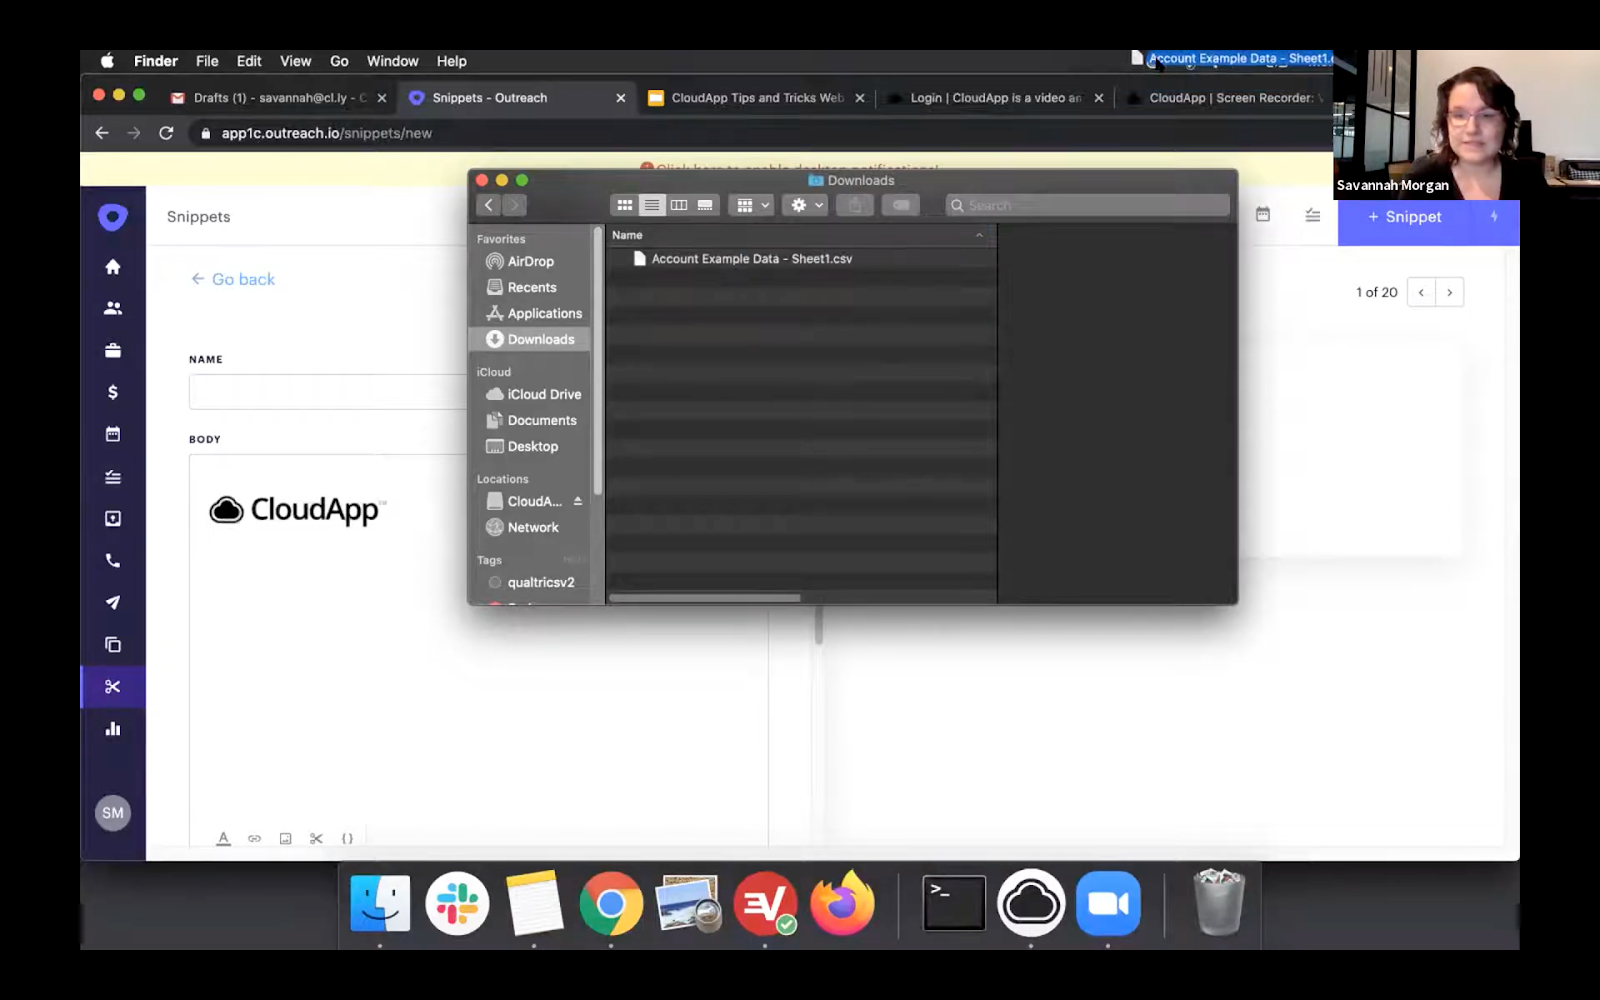
Task: Go to previous page of snippets
Action: (1421, 292)
